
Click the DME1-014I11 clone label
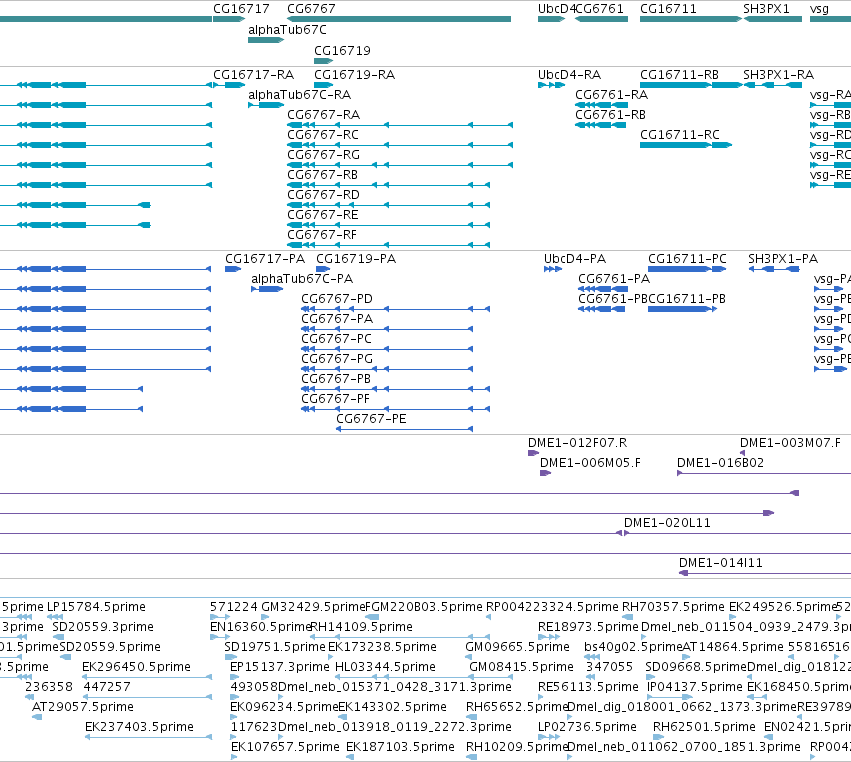(x=721, y=563)
